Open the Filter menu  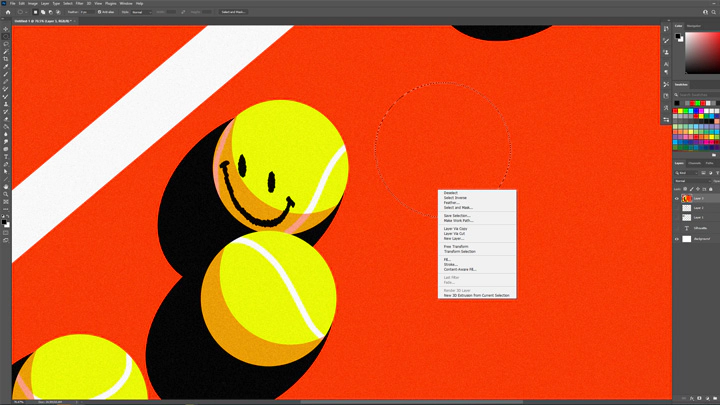click(79, 3)
